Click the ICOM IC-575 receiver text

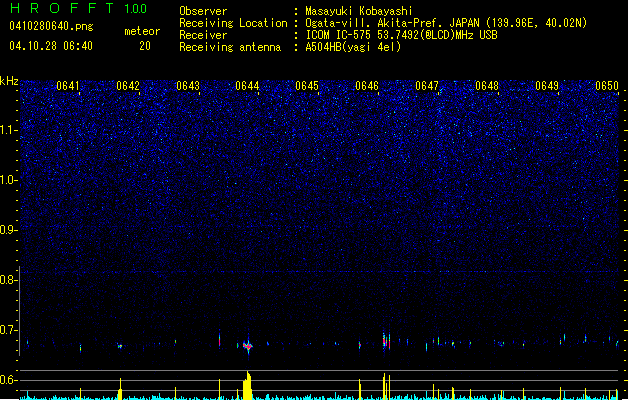pyautogui.click(x=401, y=35)
